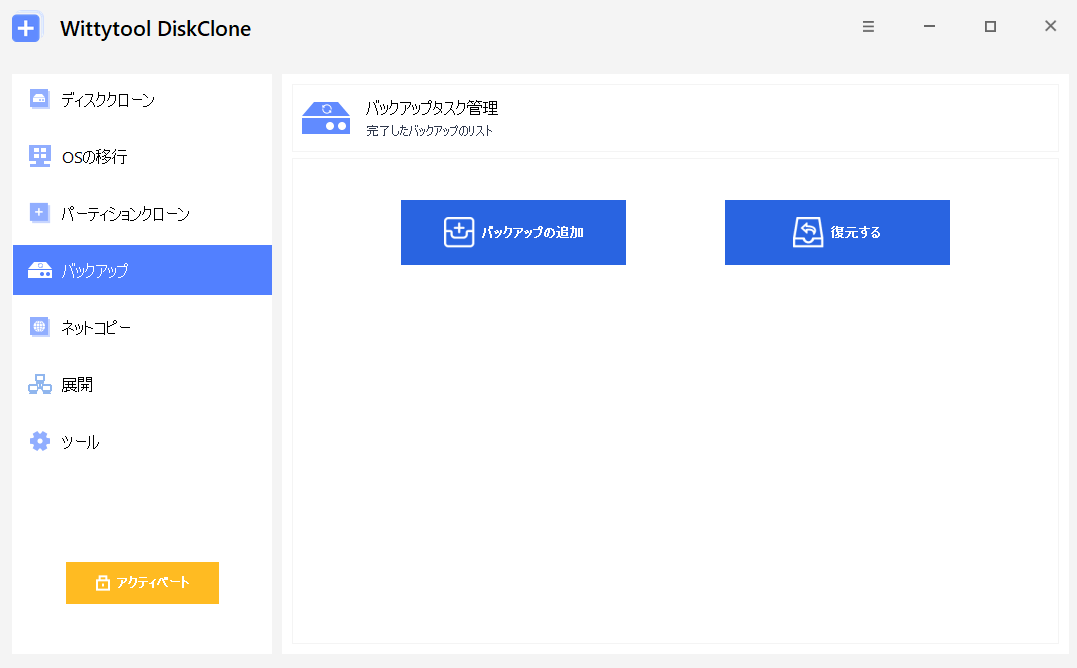
Task: Go to the ネットコピー section
Action: [142, 327]
